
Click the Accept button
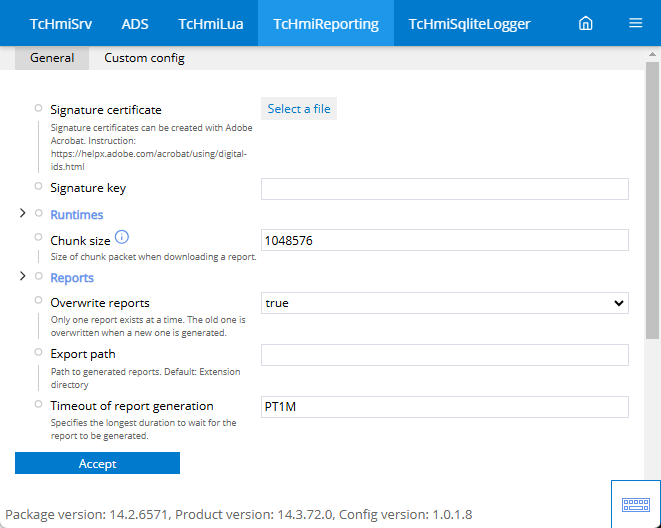click(97, 463)
